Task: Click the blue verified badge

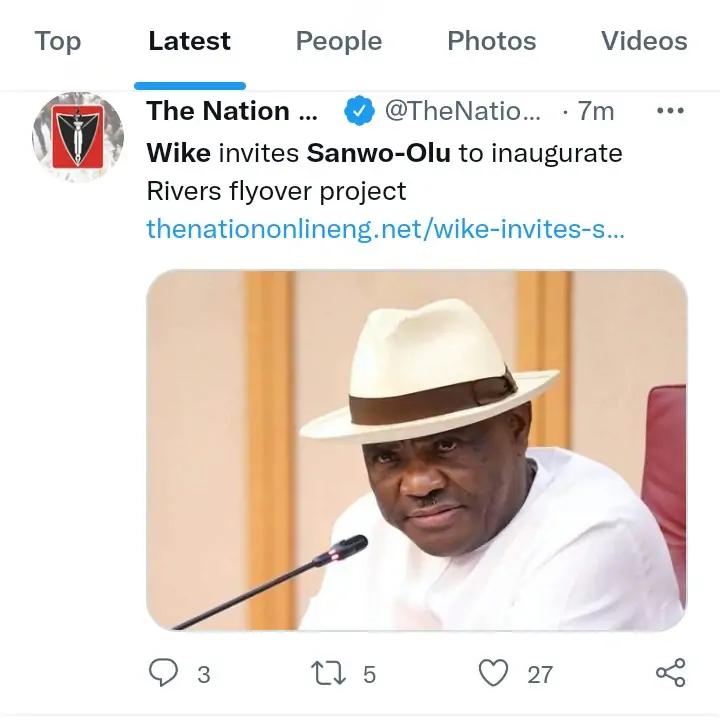Action: click(359, 111)
